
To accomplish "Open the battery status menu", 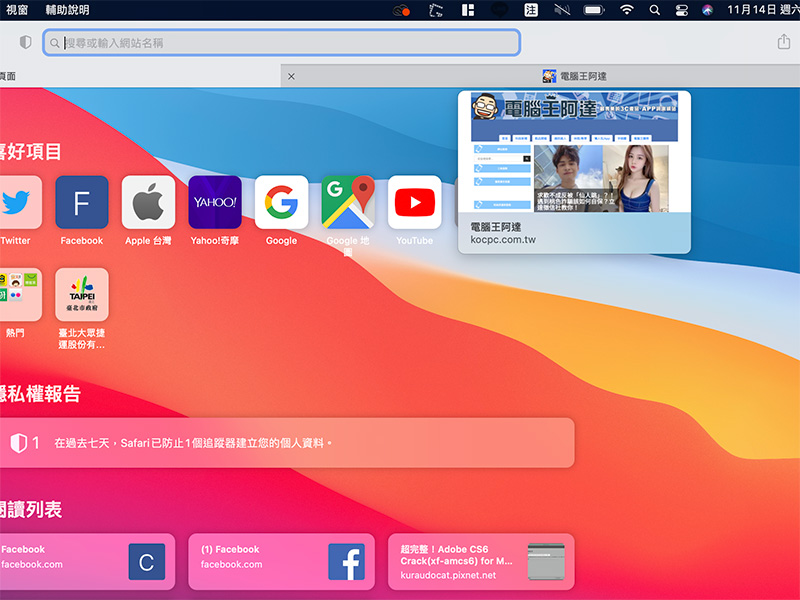I will point(594,10).
